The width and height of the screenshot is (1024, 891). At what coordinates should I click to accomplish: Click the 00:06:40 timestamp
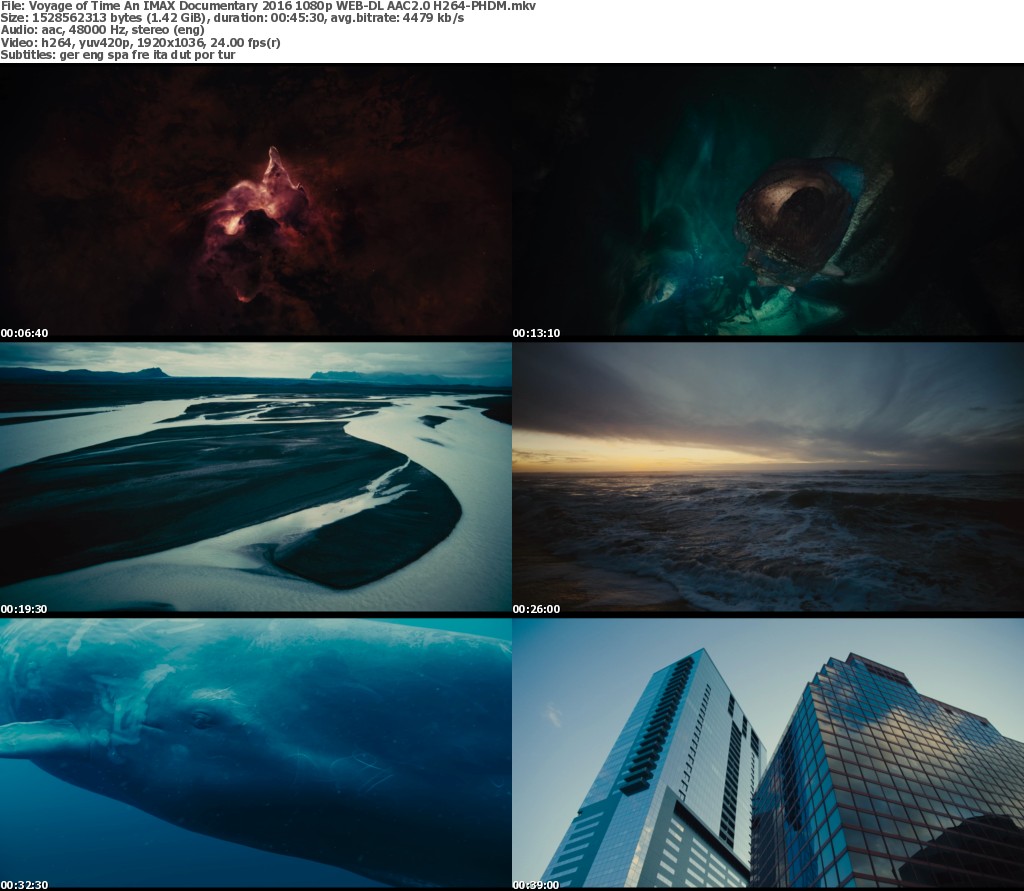[25, 333]
